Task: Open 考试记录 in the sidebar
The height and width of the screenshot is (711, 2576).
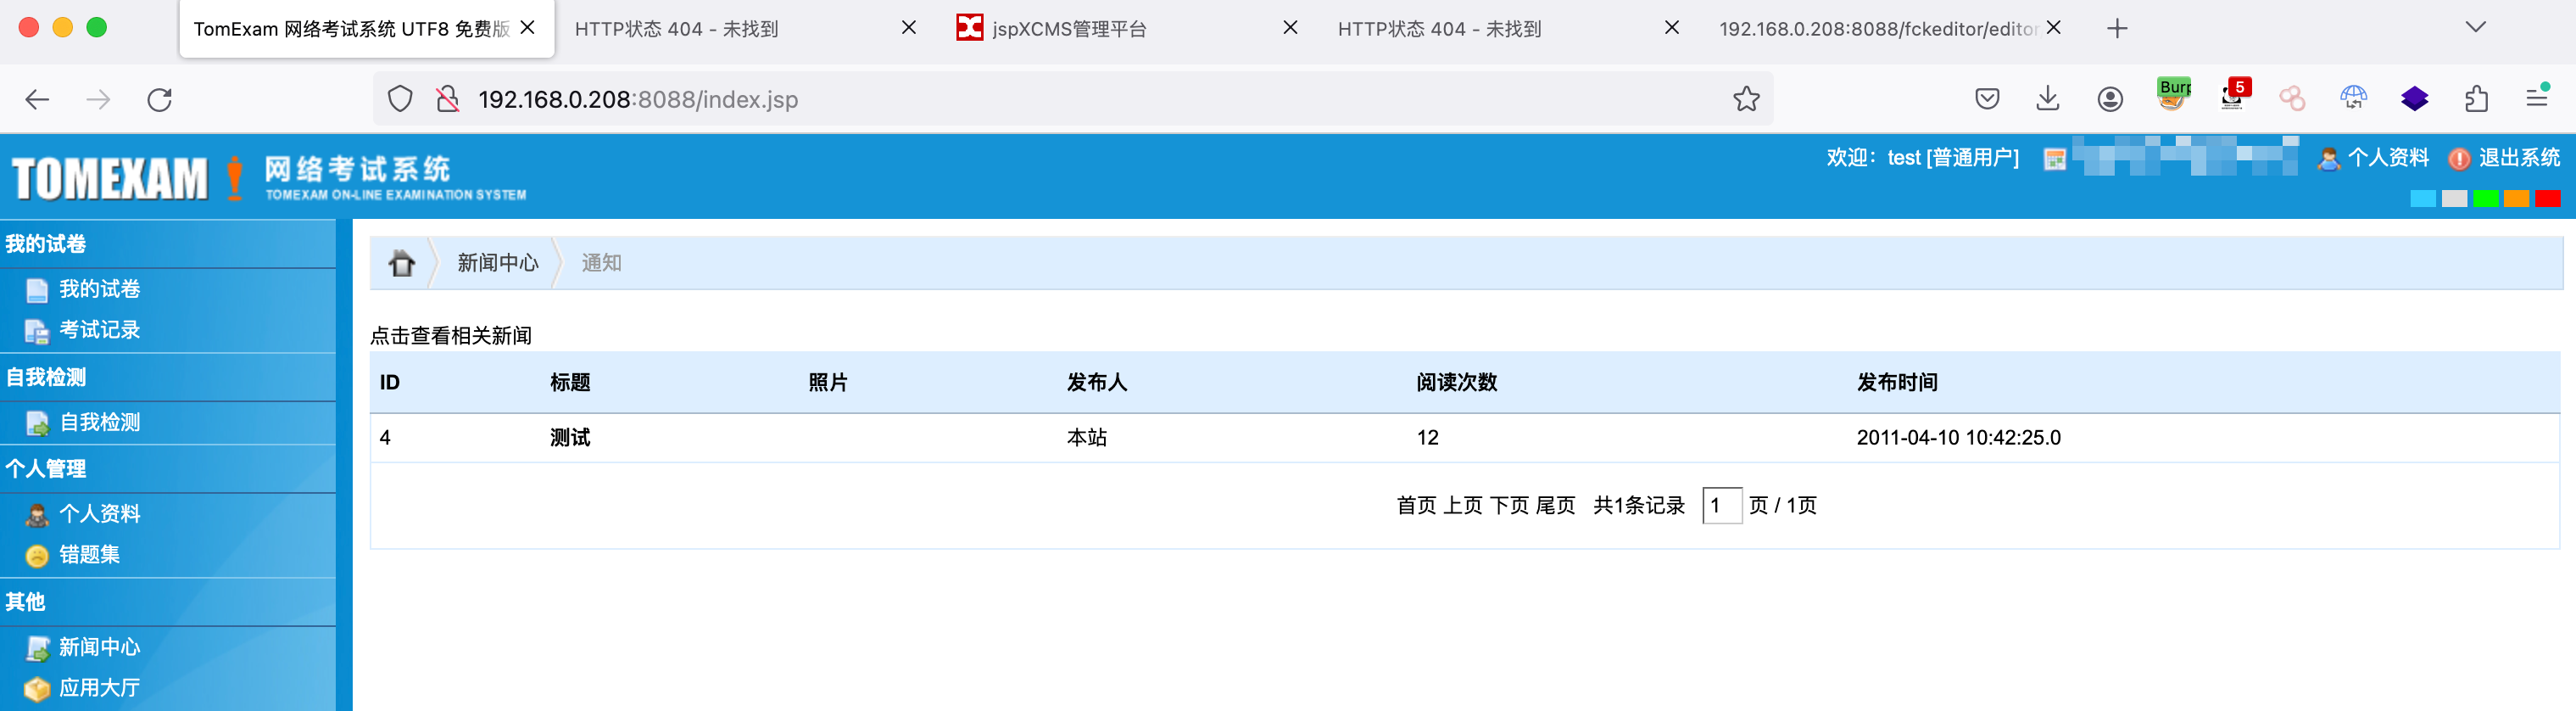Action: (99, 330)
